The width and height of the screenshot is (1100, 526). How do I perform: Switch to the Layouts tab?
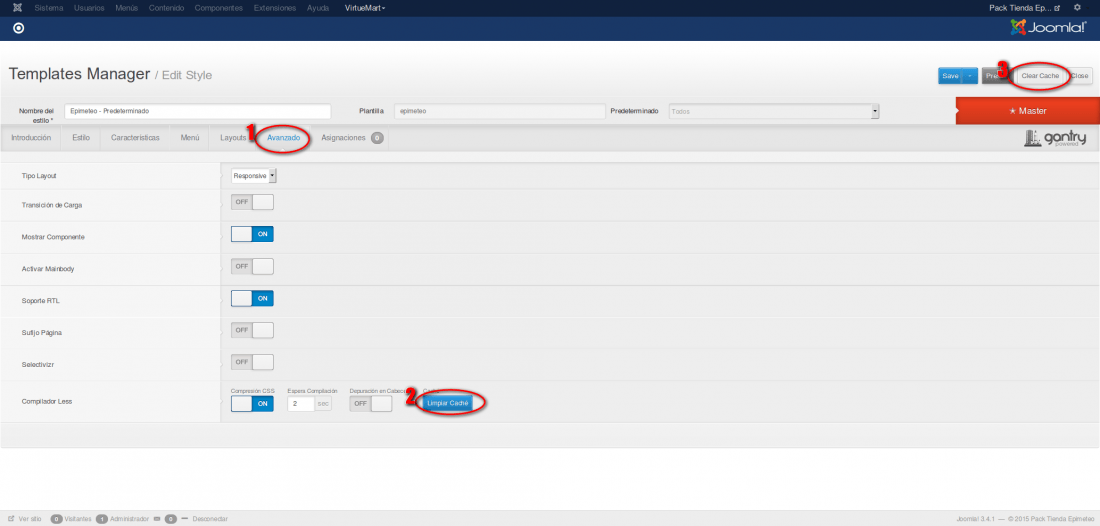point(233,138)
